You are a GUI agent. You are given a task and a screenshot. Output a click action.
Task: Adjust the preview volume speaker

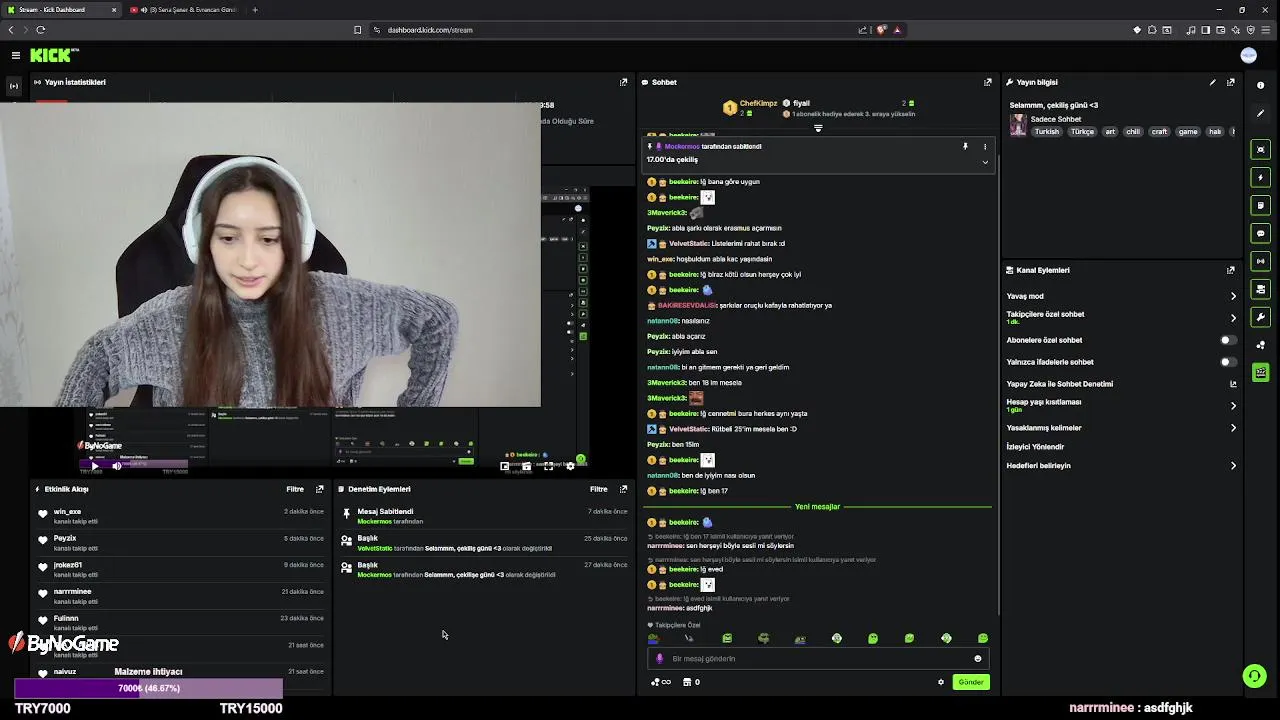[116, 465]
